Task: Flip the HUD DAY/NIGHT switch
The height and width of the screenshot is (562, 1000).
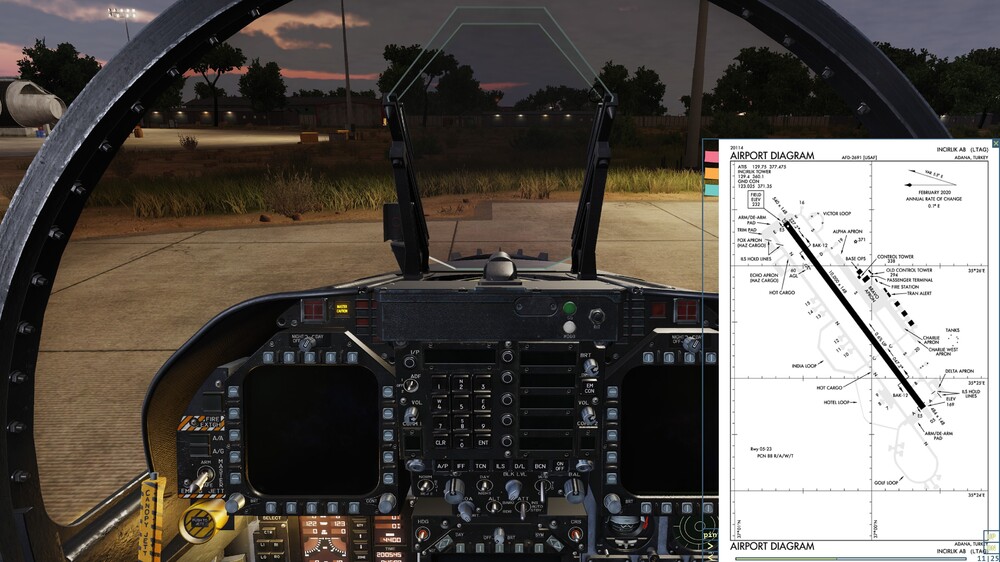Action: (485, 485)
